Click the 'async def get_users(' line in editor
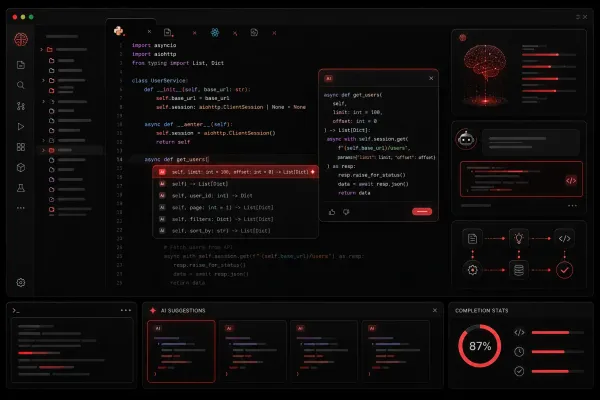Screen dimensions: 600x400 [x=177, y=159]
